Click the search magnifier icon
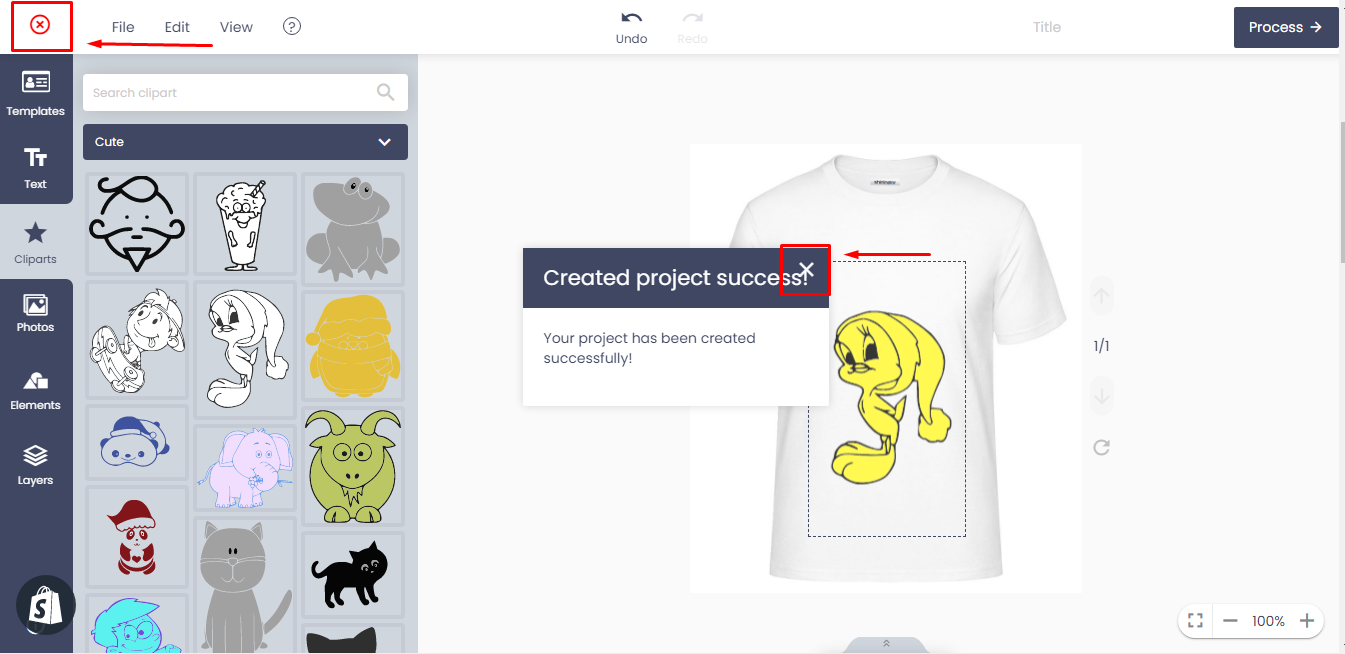The width and height of the screenshot is (1345, 654). 386,92
